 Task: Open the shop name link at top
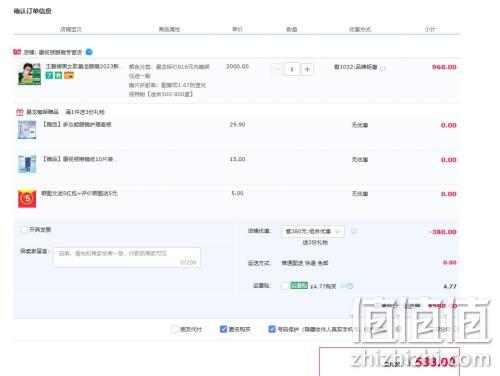tap(60, 52)
